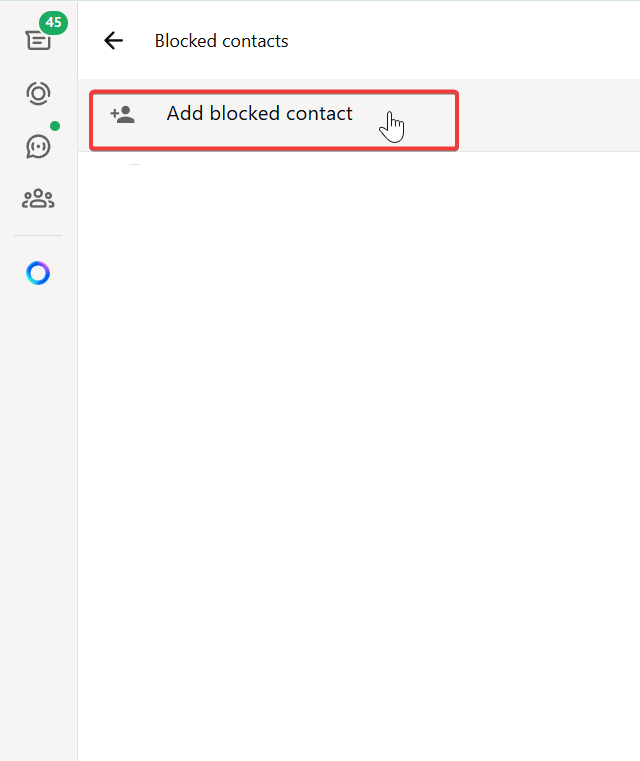Image resolution: width=640 pixels, height=761 pixels.
Task: Open the Chats icon in sidebar
Action: 36,41
